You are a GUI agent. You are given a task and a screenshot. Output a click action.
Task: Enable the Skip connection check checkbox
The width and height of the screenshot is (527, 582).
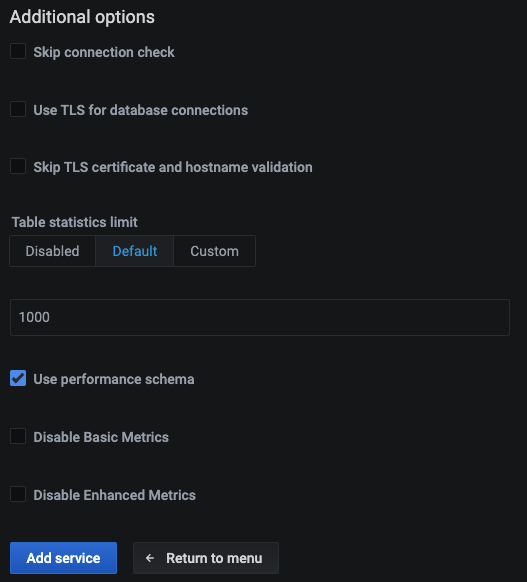18,51
